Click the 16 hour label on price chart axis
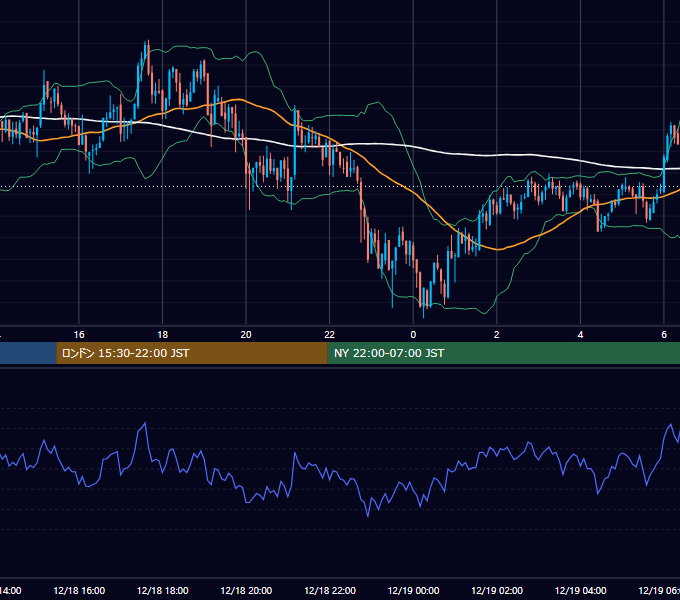This screenshot has height=600, width=680. point(79,335)
